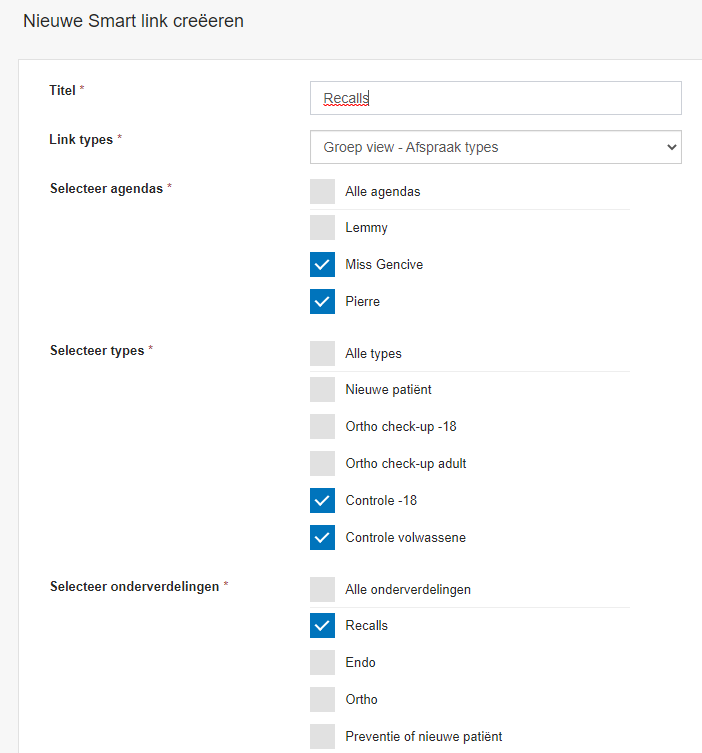Screen dimensions: 702x753
Task: Deselect the Pierre agenda checkbox
Action: pyautogui.click(x=322, y=301)
